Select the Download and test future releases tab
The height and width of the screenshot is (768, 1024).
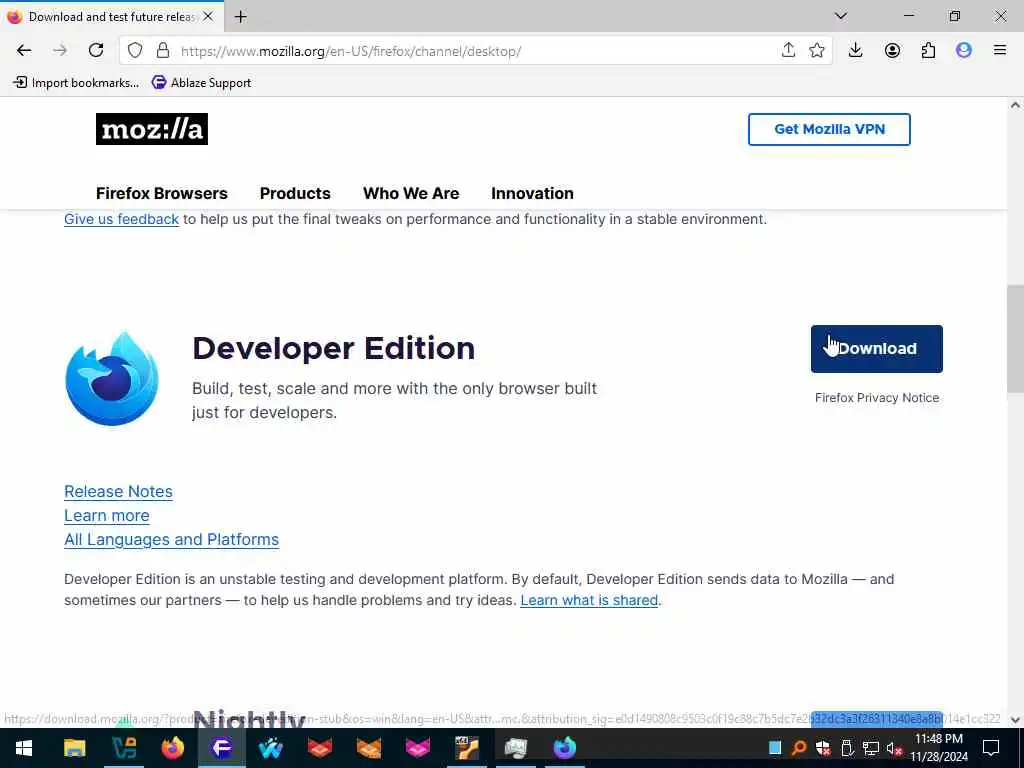(112, 16)
